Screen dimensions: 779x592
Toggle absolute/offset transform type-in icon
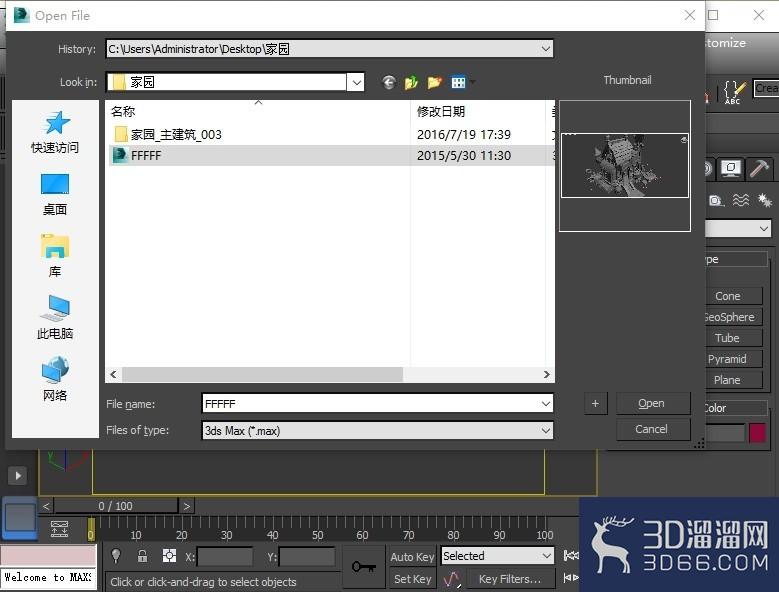pos(169,556)
